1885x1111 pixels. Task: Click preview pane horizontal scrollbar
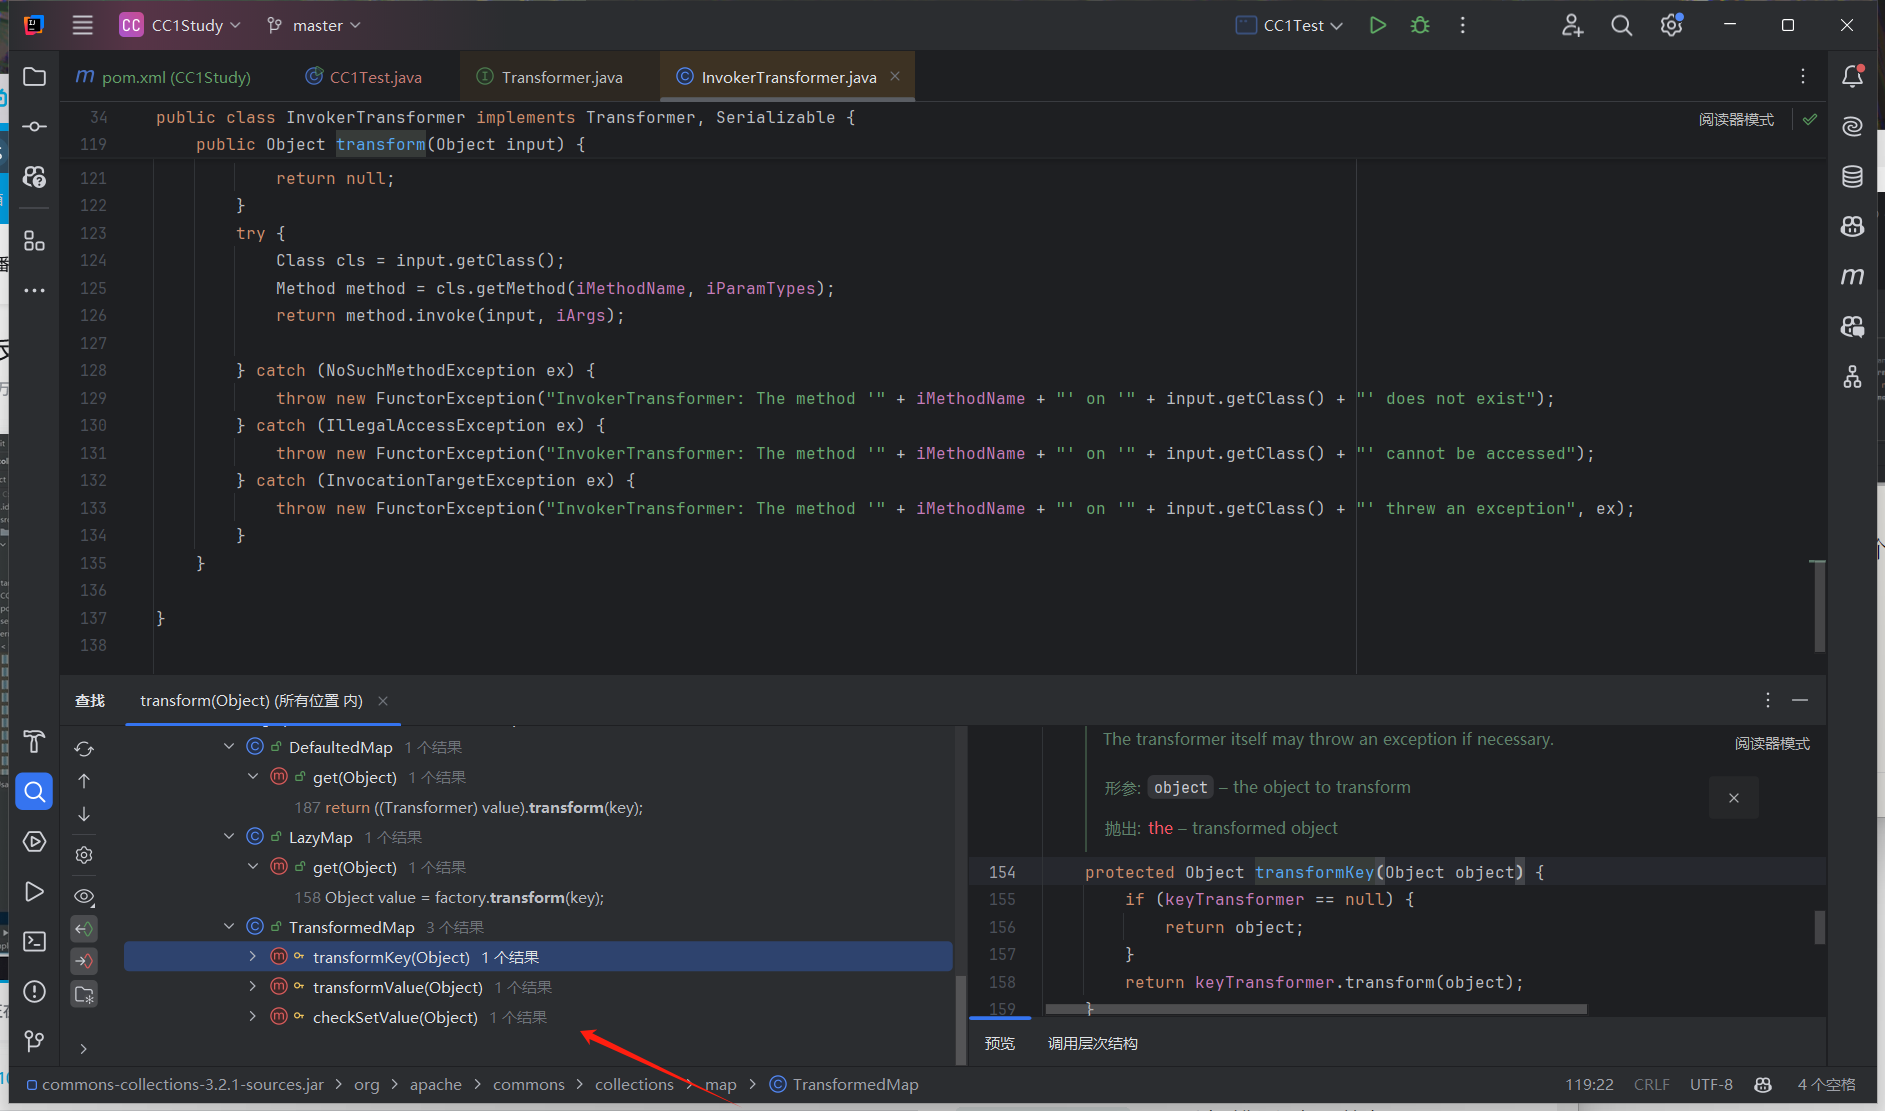pos(1316,1009)
